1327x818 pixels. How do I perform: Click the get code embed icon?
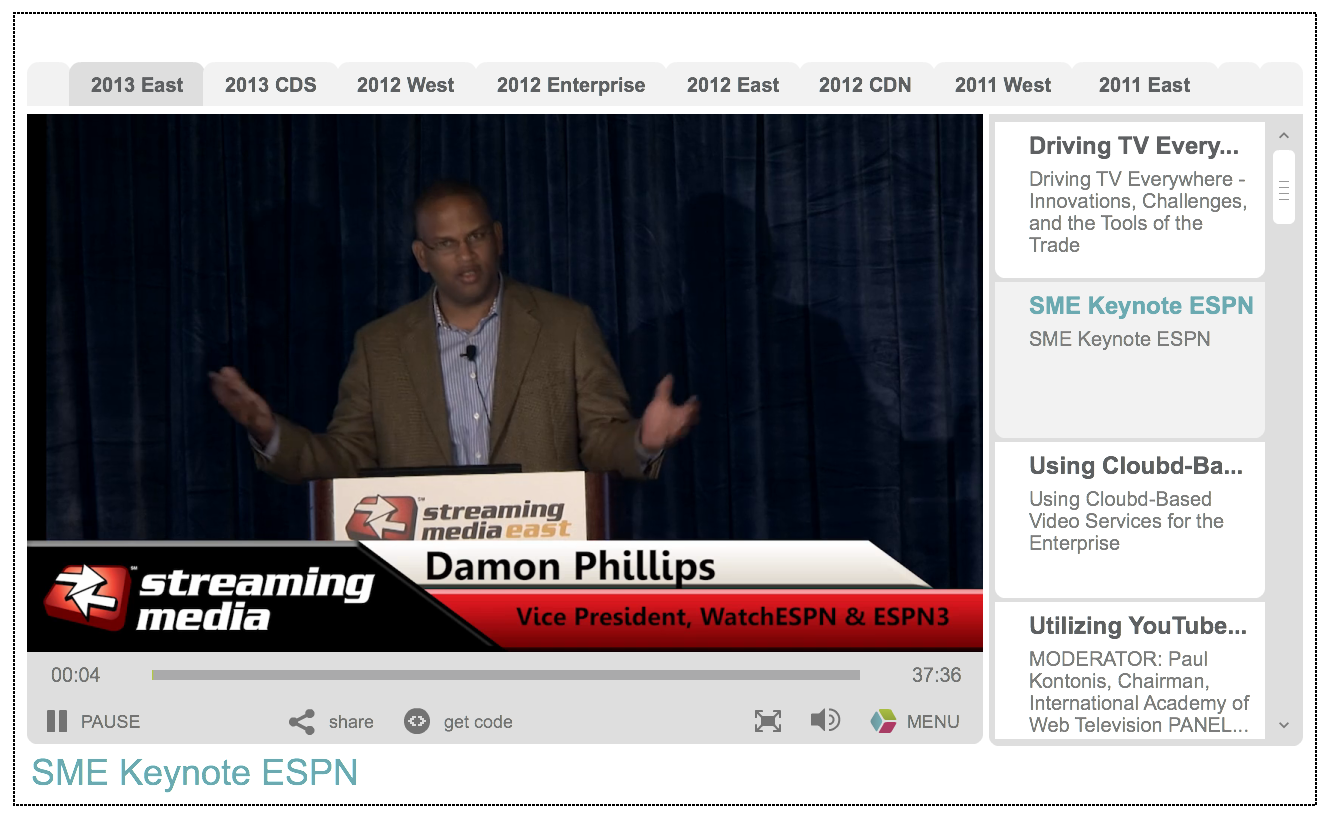click(417, 721)
